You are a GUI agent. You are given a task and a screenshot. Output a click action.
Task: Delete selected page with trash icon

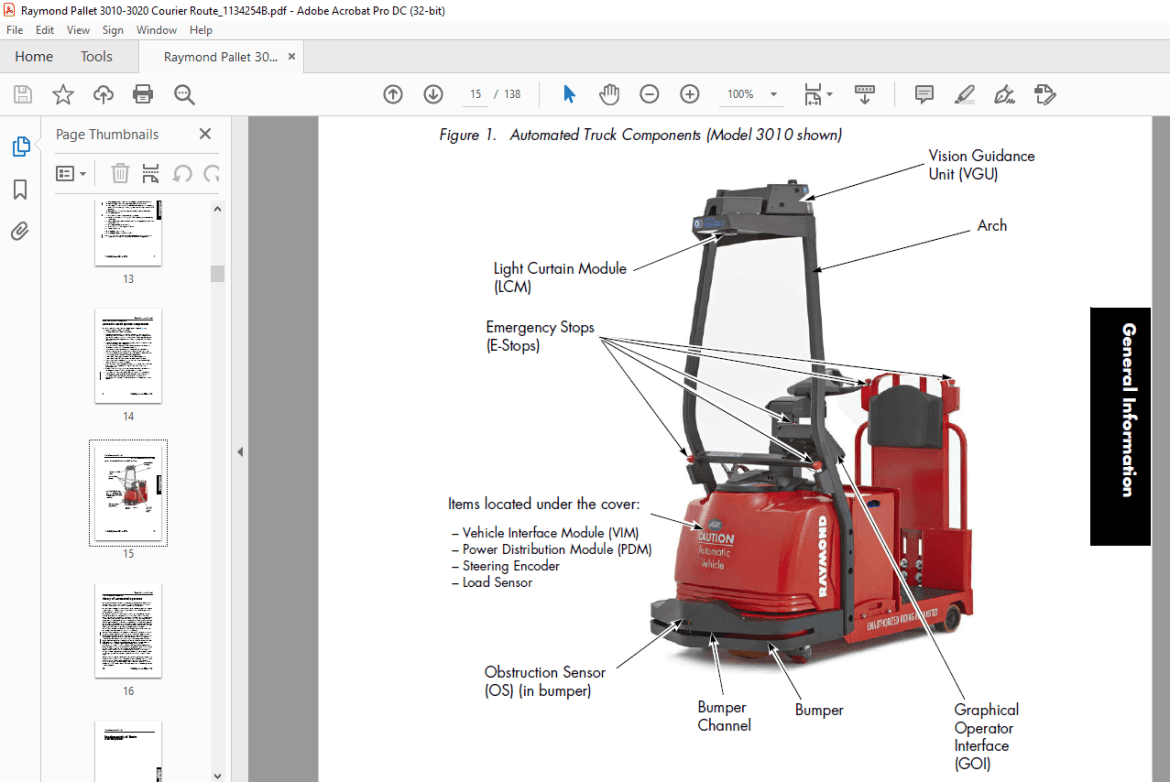[119, 174]
